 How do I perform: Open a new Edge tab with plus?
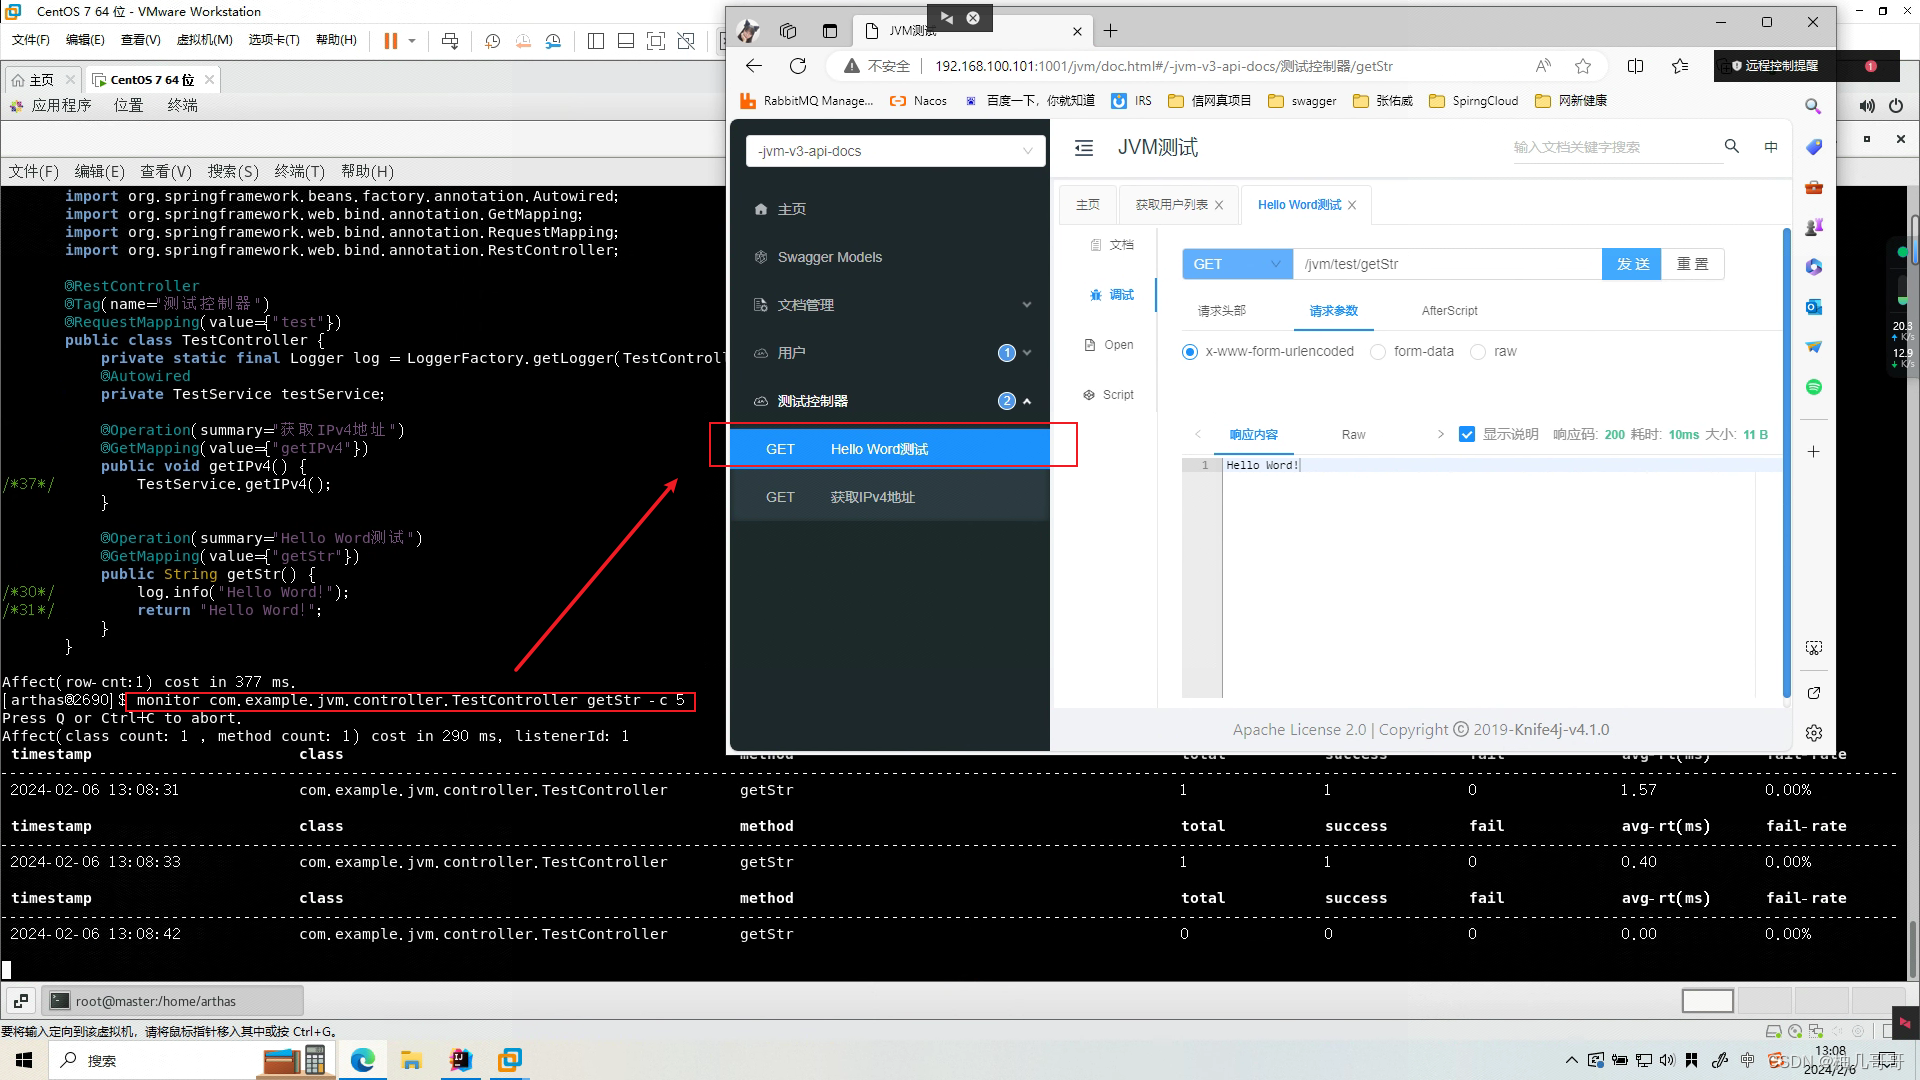tap(1110, 31)
